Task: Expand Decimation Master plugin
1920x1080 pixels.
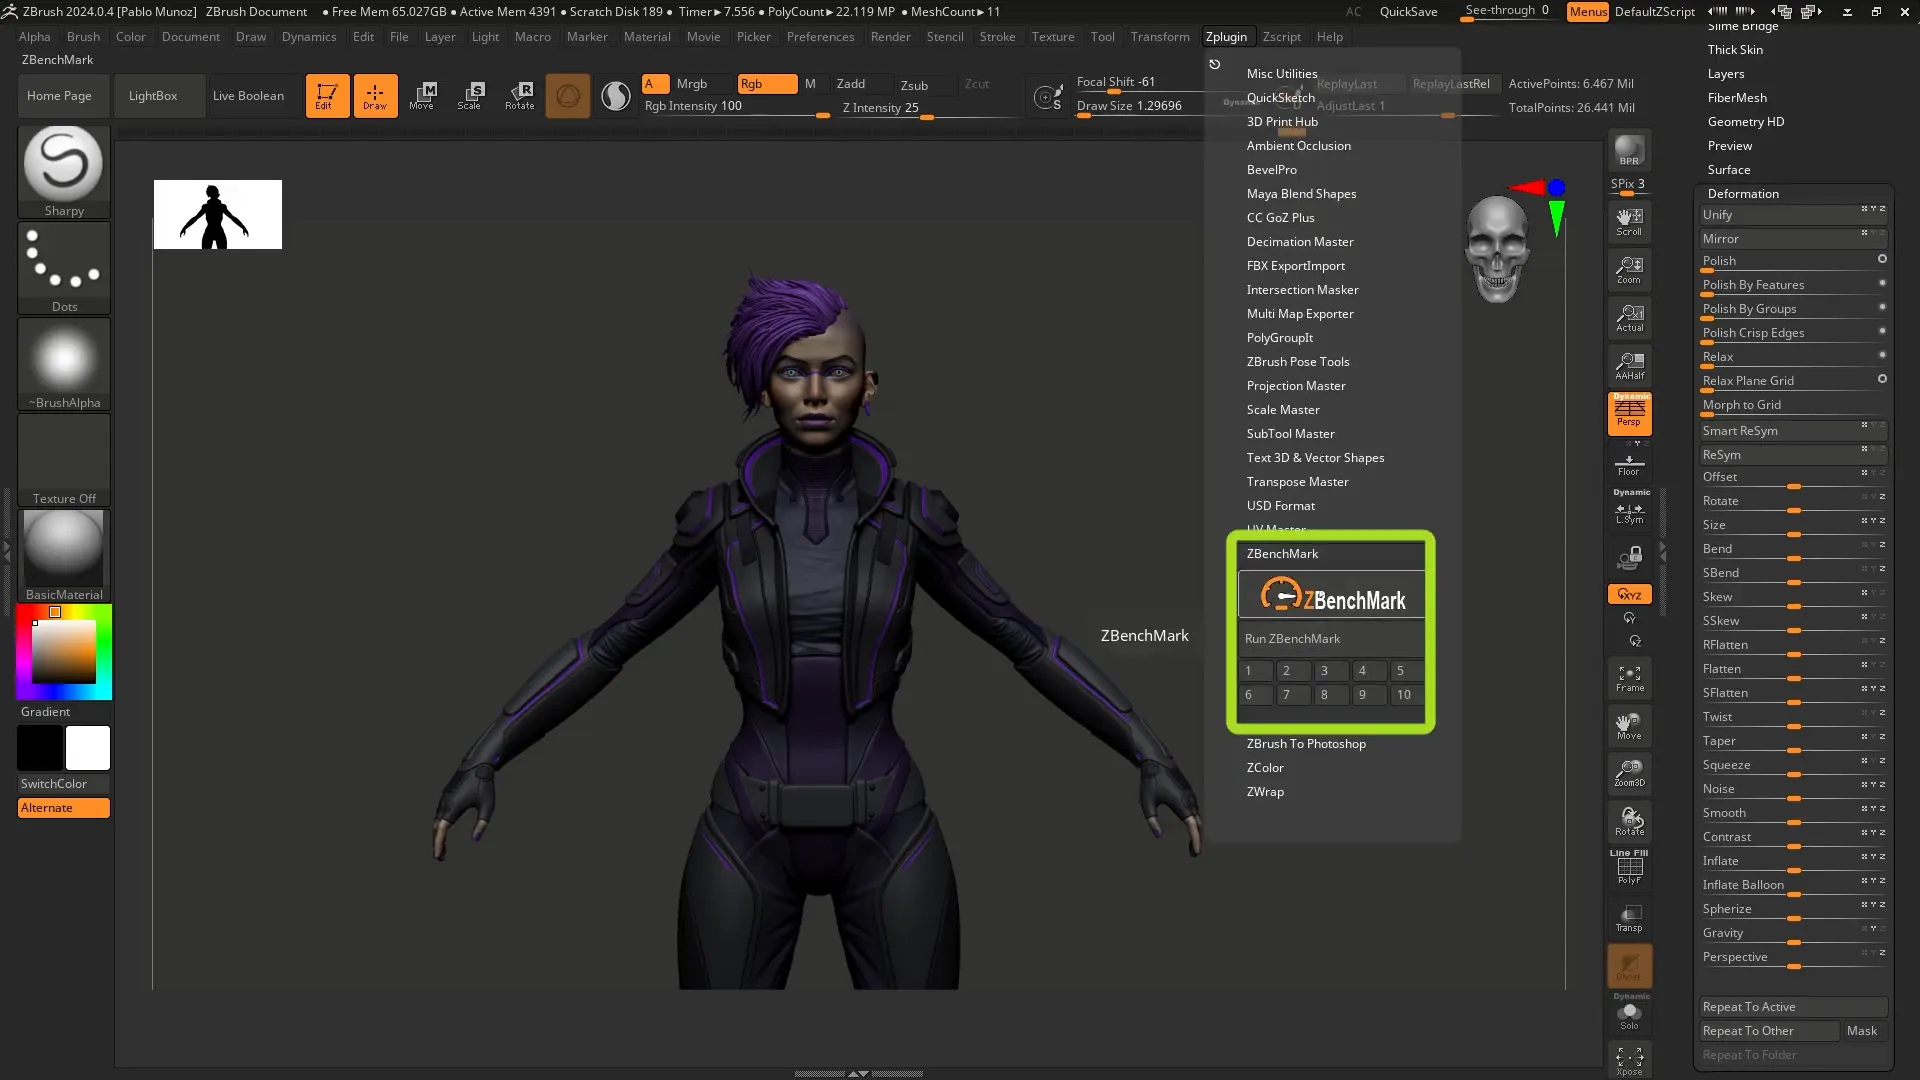Action: coord(1300,242)
